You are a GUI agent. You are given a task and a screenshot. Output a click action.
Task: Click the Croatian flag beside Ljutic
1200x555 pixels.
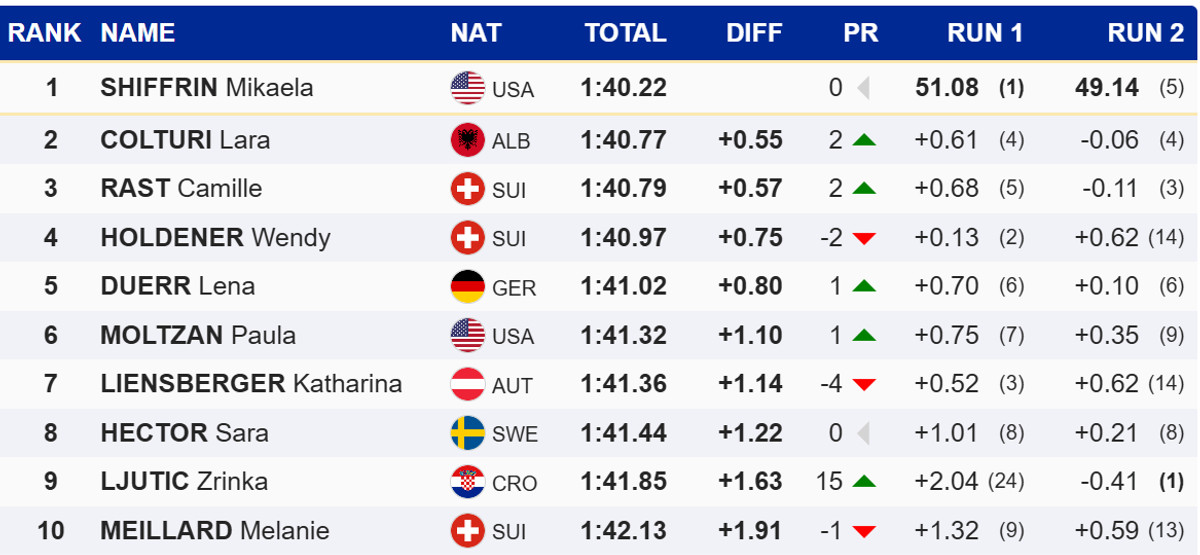[x=467, y=482]
